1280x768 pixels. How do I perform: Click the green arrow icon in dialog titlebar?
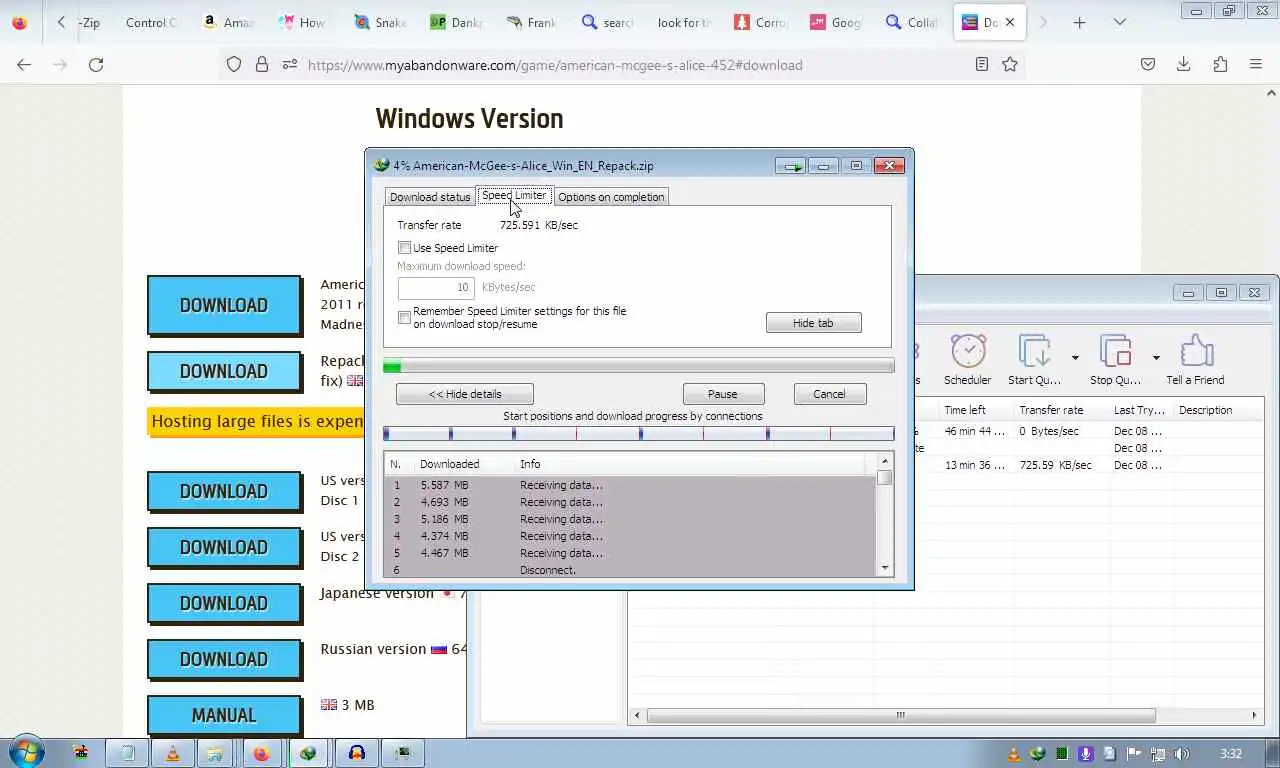(x=792, y=166)
